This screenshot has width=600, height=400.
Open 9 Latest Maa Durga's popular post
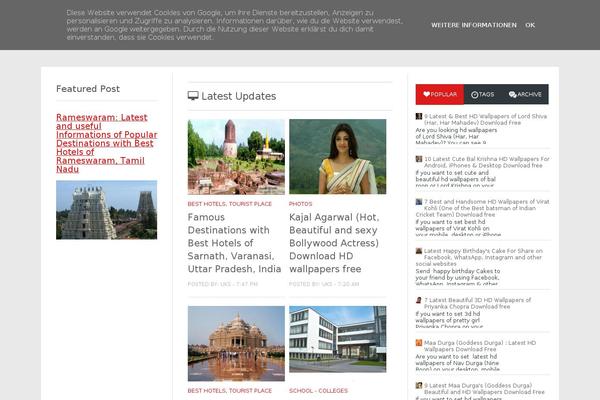click(x=484, y=389)
